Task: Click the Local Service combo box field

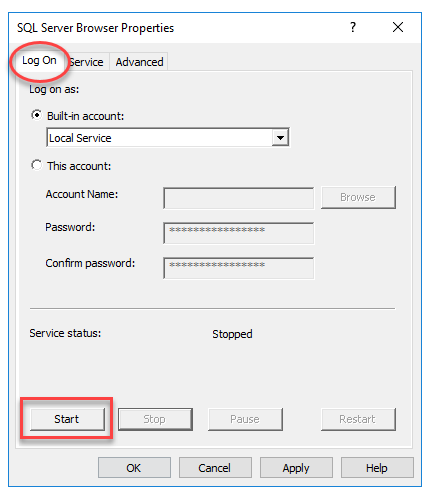Action: (168, 137)
